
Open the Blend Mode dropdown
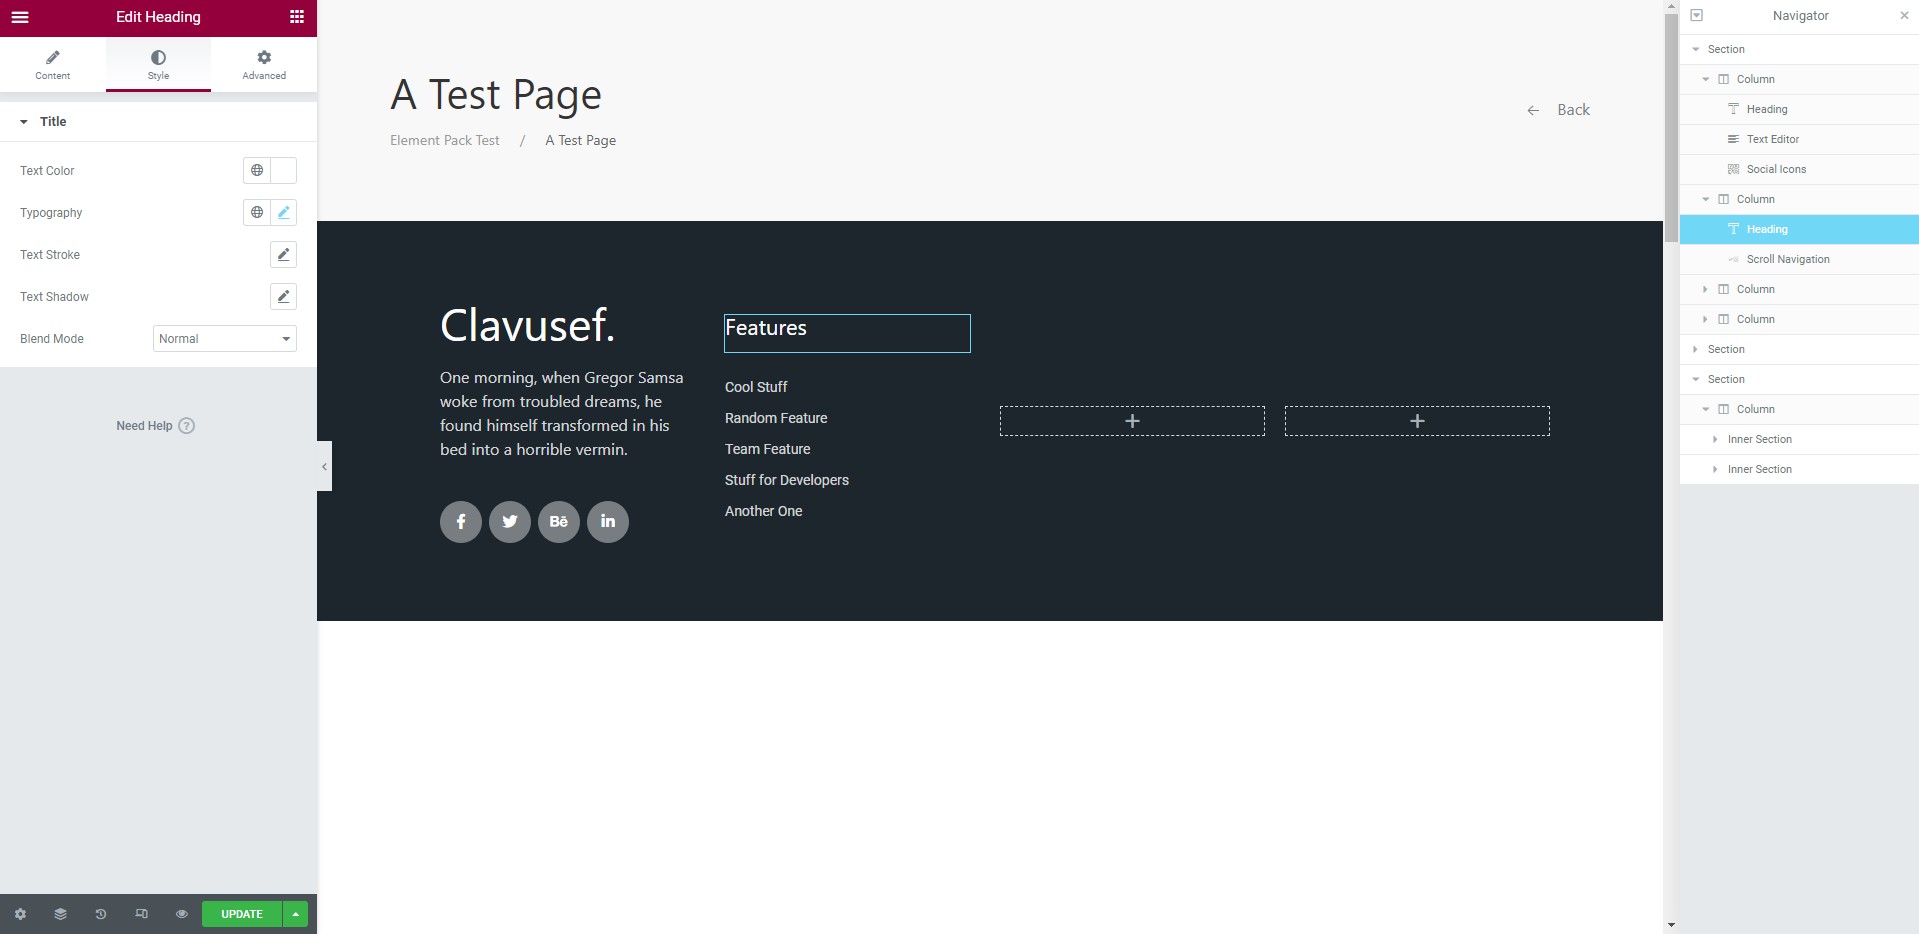tap(223, 338)
